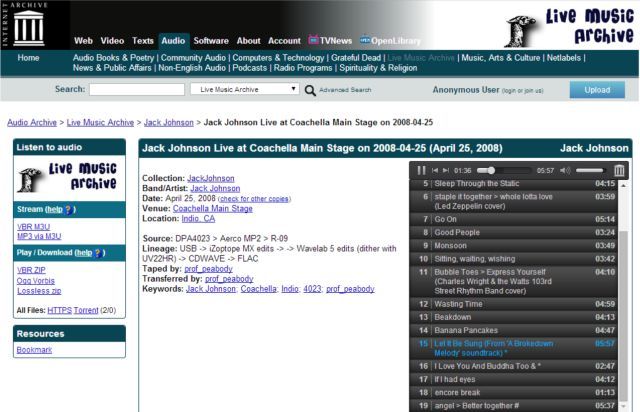Image resolution: width=640 pixels, height=412 pixels.
Task: Skip to previous track in player
Action: click(434, 171)
